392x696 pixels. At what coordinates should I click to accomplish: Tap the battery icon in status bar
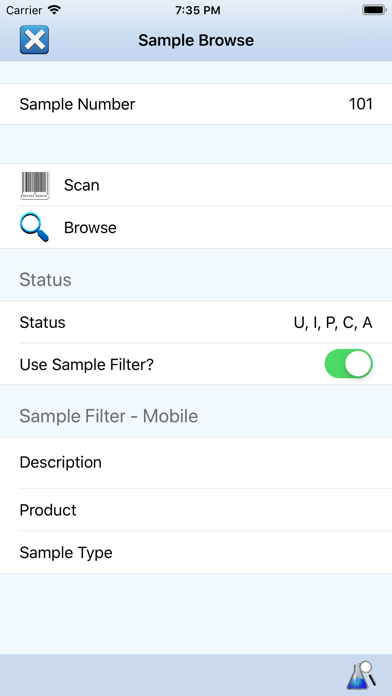(x=374, y=10)
